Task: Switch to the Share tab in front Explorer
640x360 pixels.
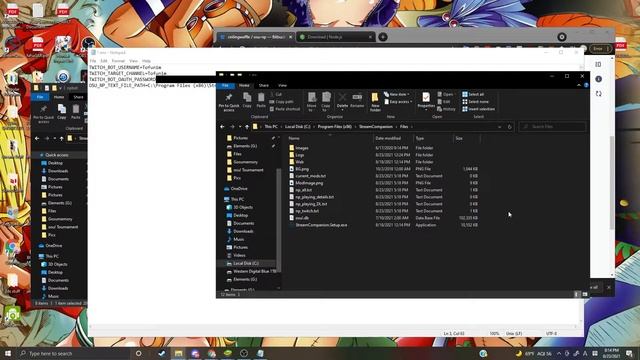Action: point(264,85)
